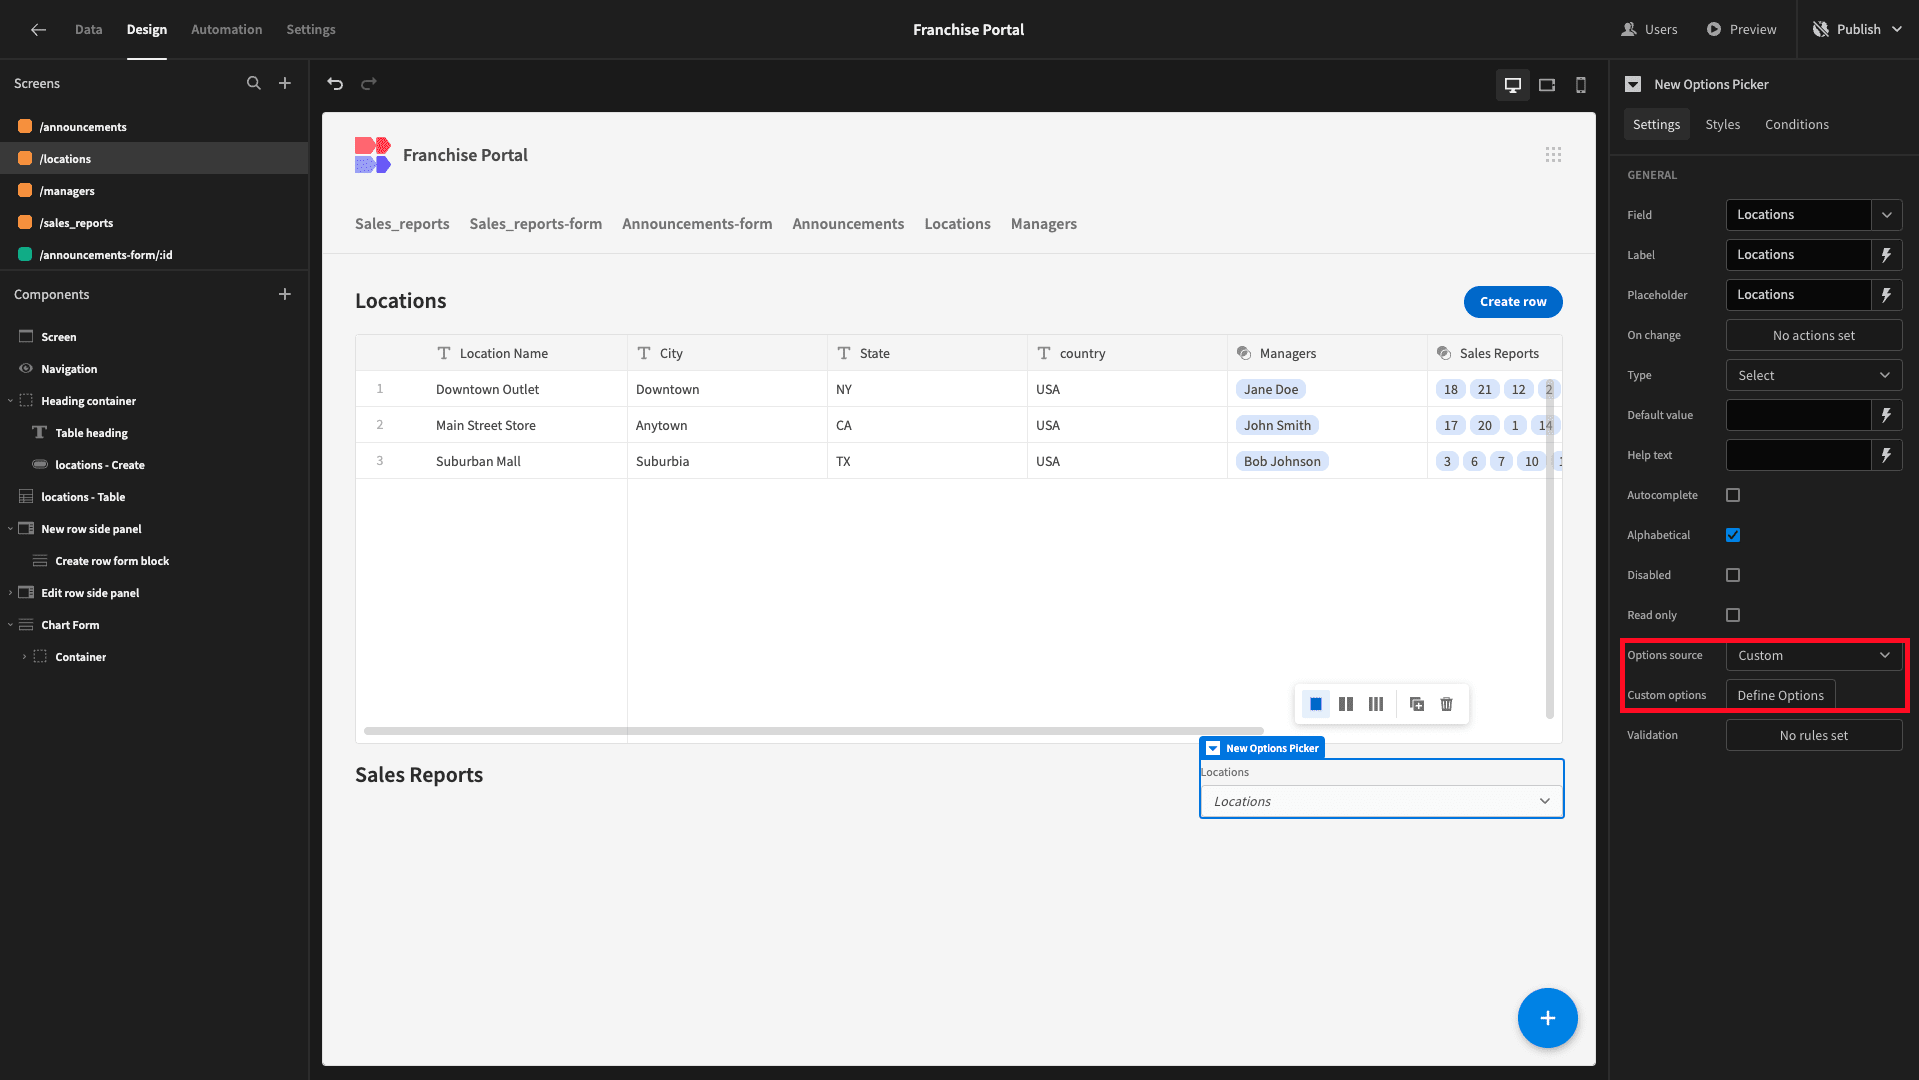Enable the Autocomplete checkbox
Image resolution: width=1919 pixels, height=1080 pixels.
pos(1733,495)
